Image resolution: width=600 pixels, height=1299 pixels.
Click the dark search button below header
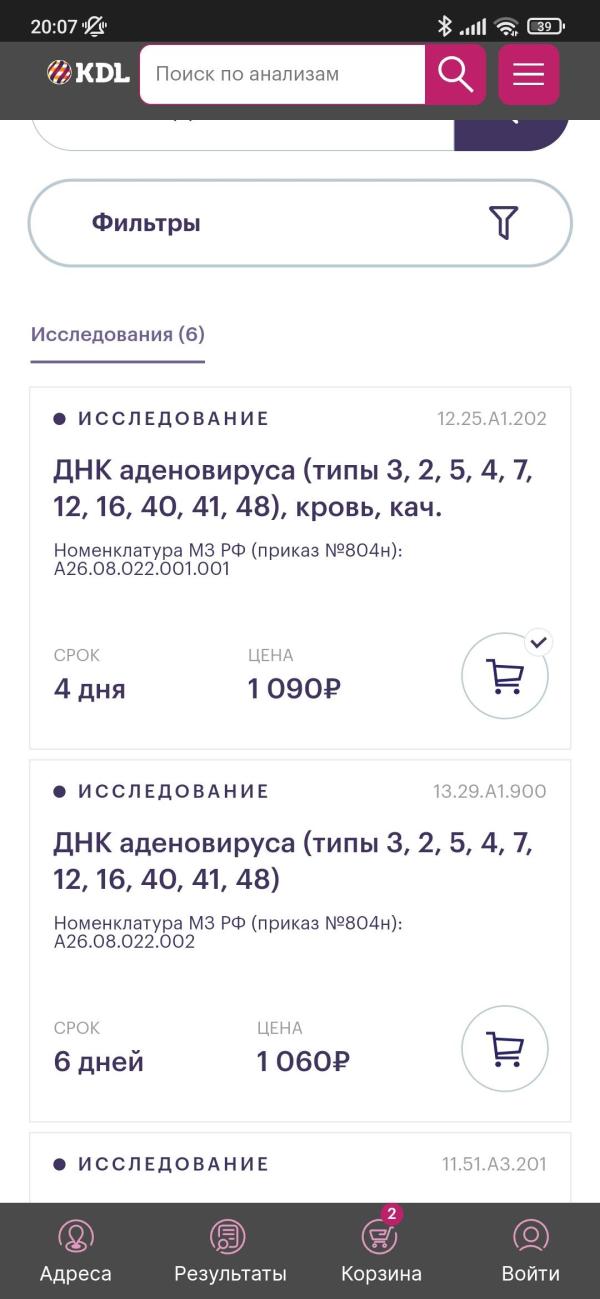512,135
